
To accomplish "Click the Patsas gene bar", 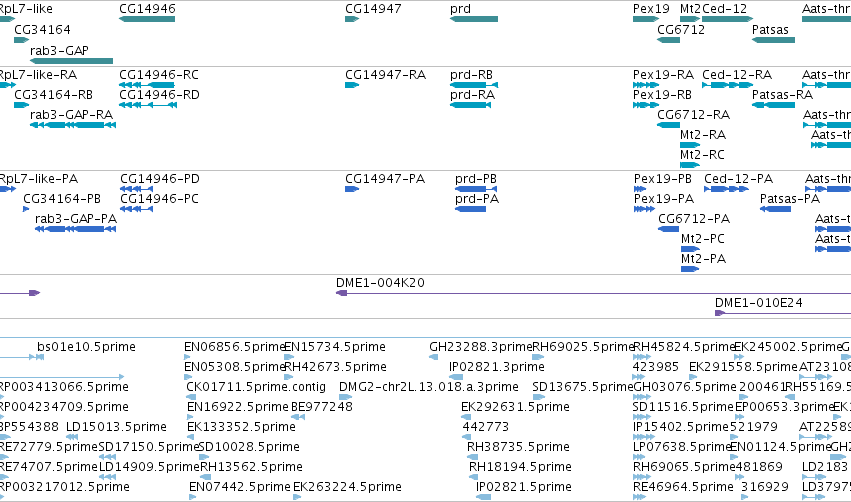I will tap(773, 40).
